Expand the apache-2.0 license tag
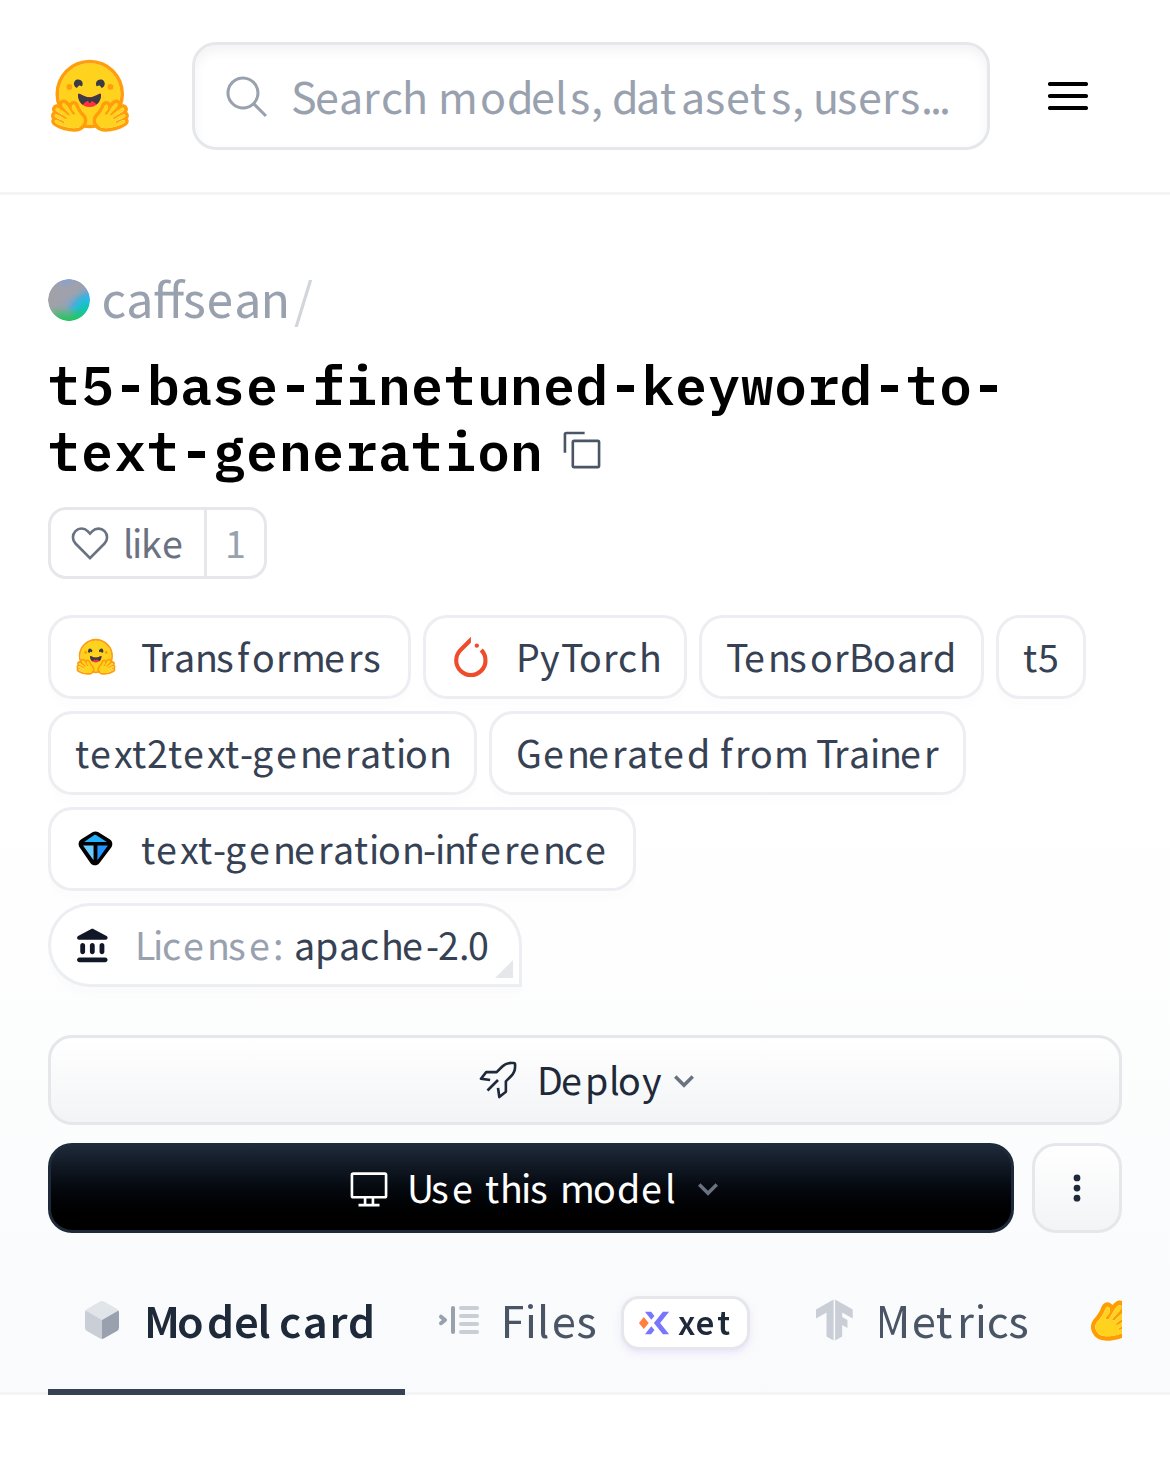The image size is (1170, 1458). (285, 946)
